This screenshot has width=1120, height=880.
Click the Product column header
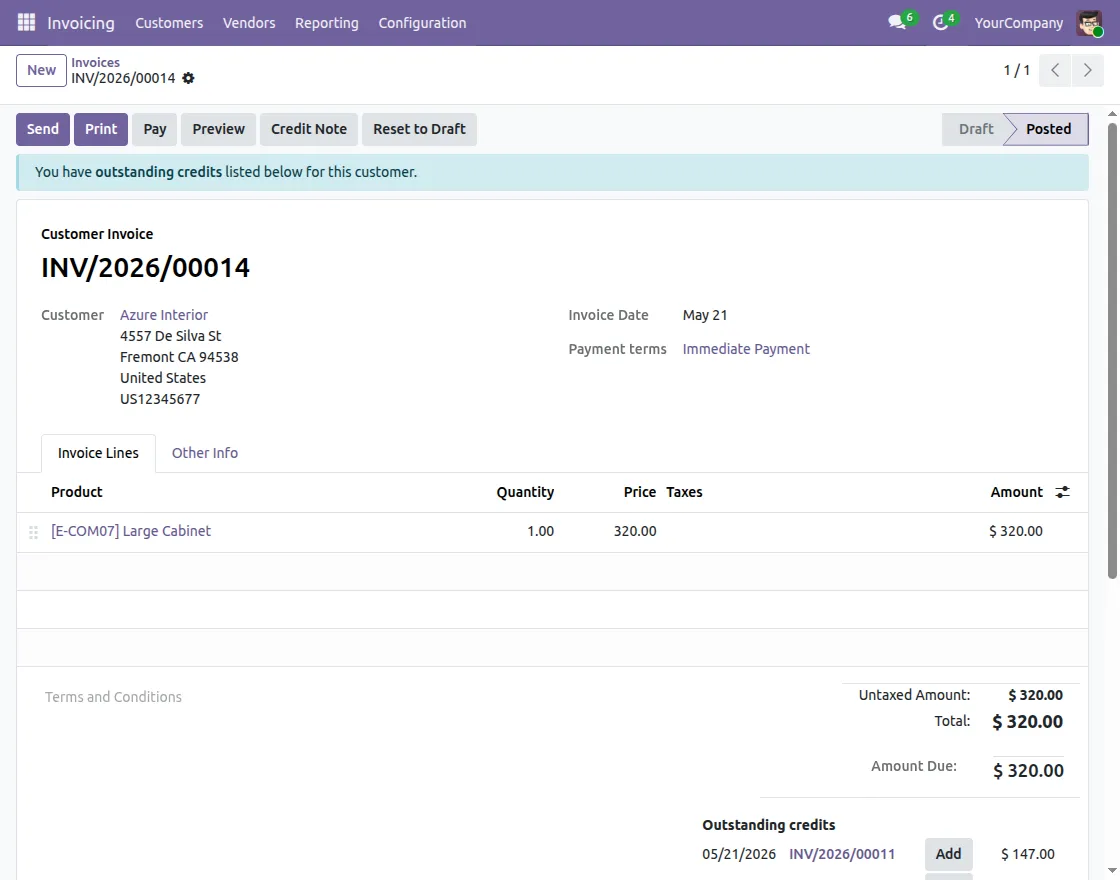(76, 492)
